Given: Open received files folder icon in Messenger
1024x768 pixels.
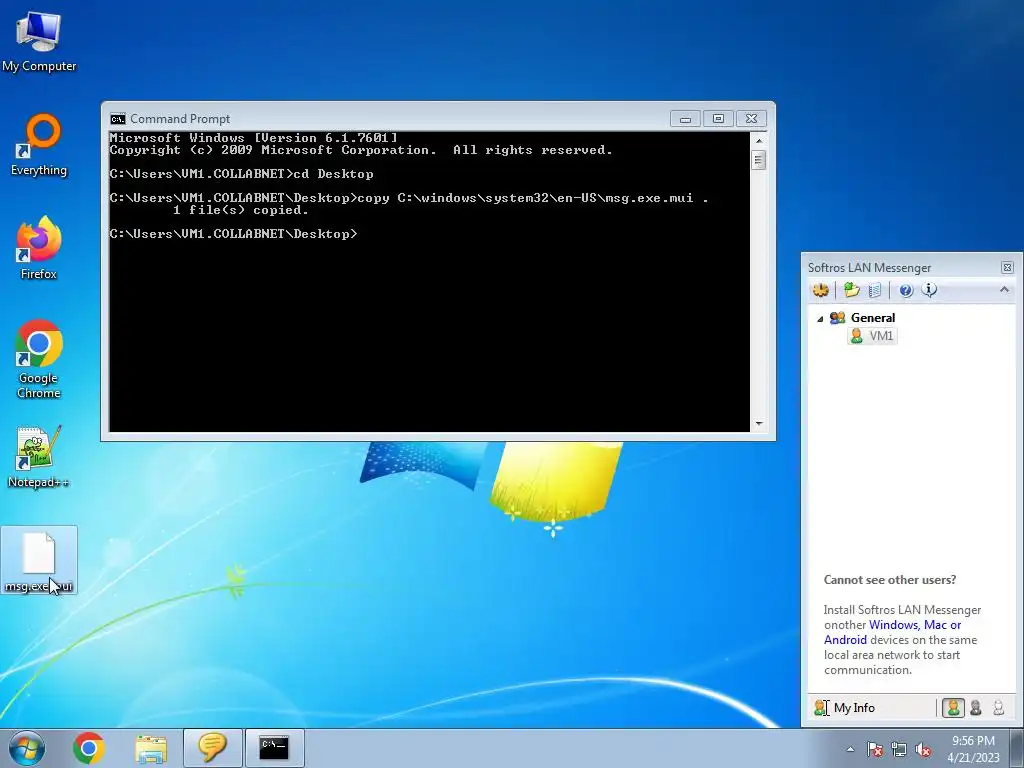Looking at the screenshot, I should coord(851,290).
